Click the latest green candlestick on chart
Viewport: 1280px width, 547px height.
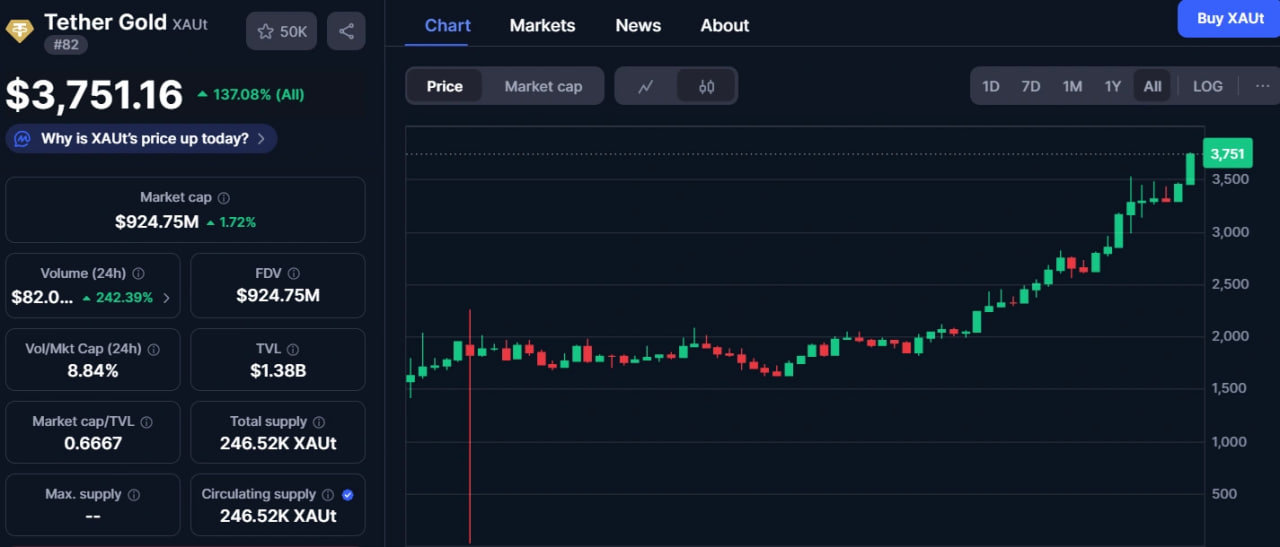pyautogui.click(x=1190, y=169)
